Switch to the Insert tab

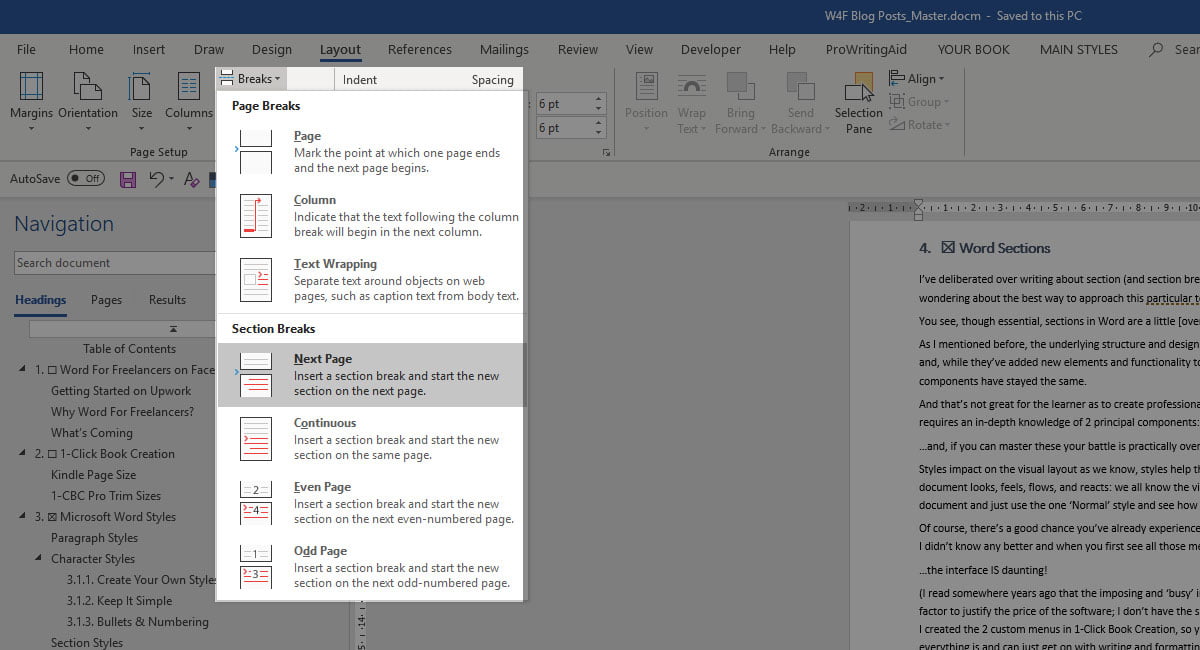(x=149, y=49)
